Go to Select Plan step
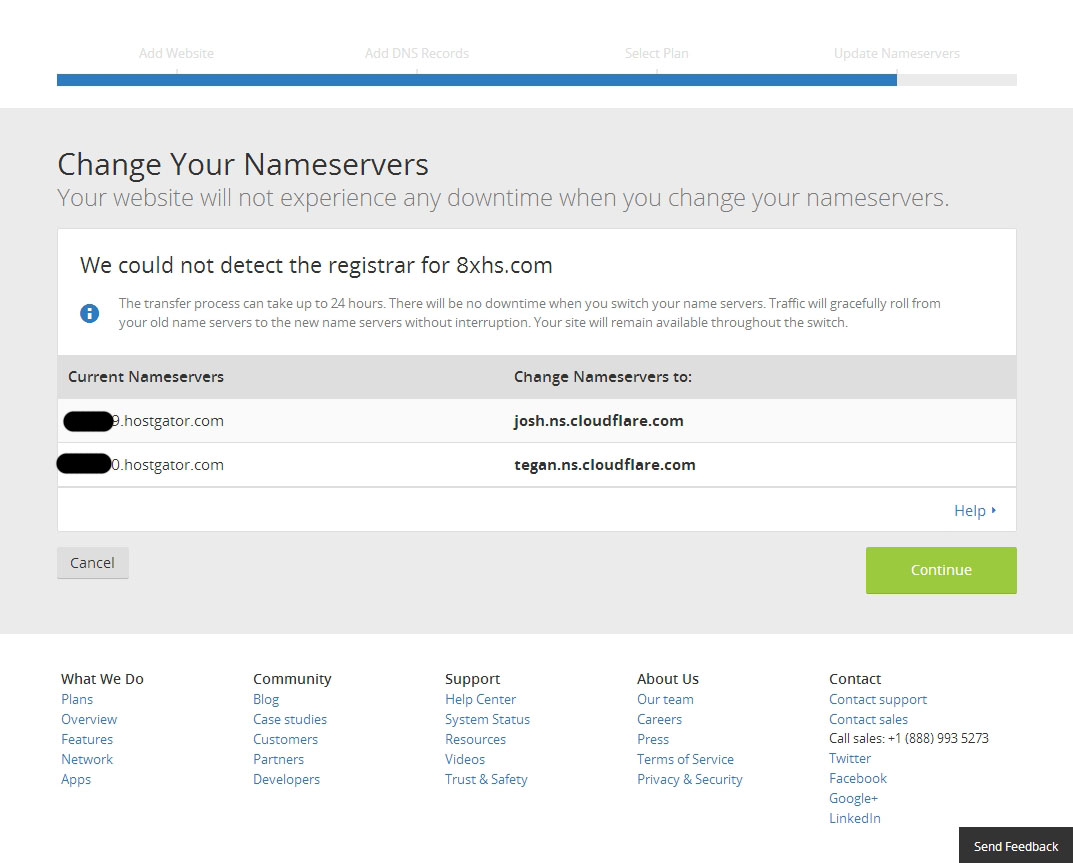Viewport: 1073px width, 863px height. (656, 53)
